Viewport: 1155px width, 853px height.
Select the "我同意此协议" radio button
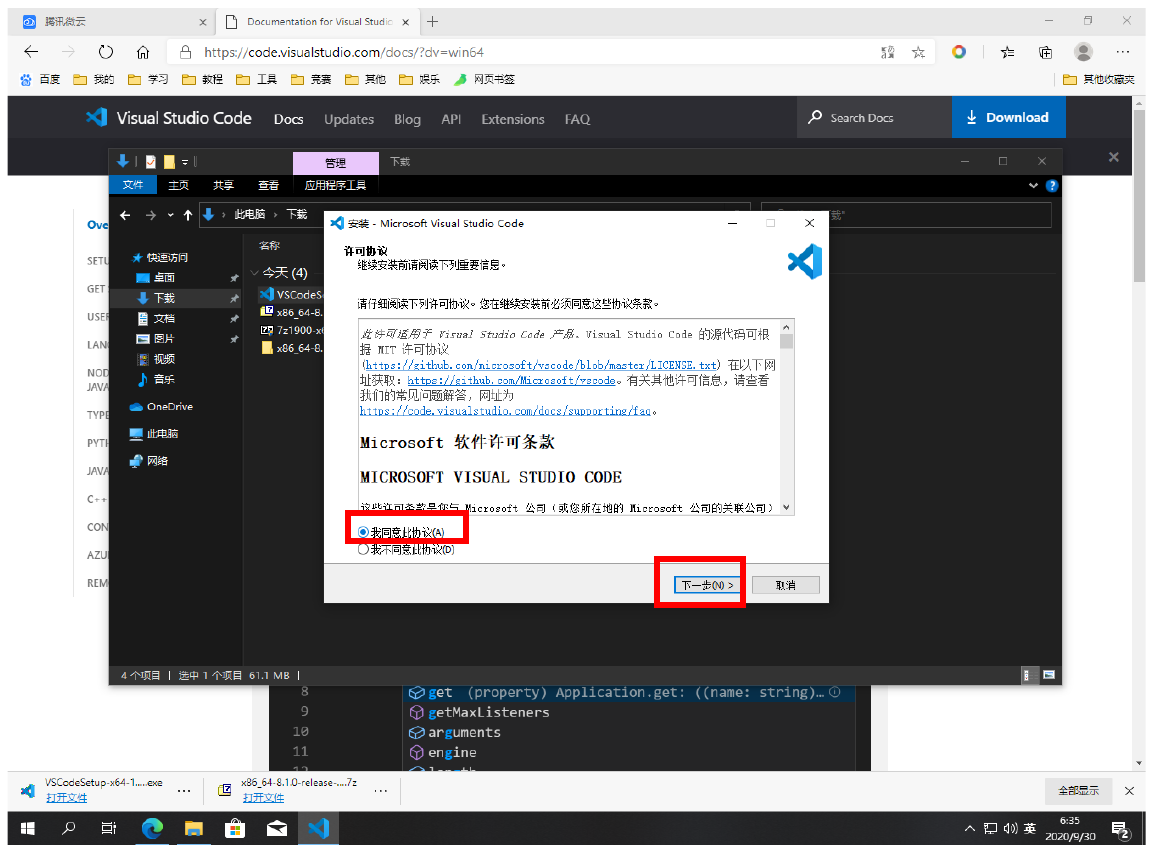(x=364, y=532)
